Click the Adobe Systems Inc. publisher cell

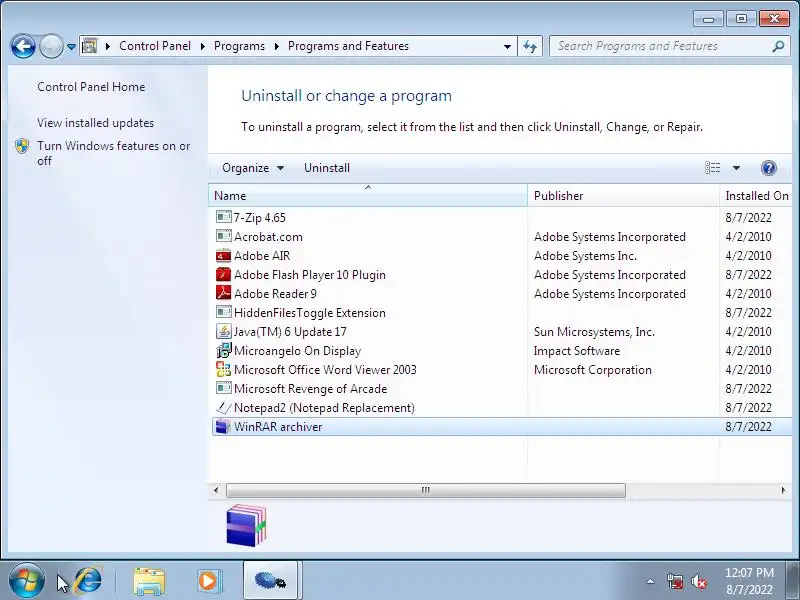585,255
